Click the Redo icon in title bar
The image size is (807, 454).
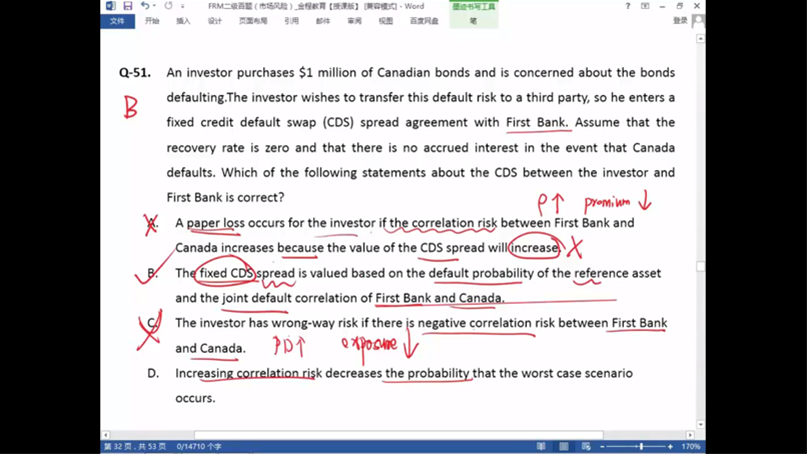coord(168,6)
